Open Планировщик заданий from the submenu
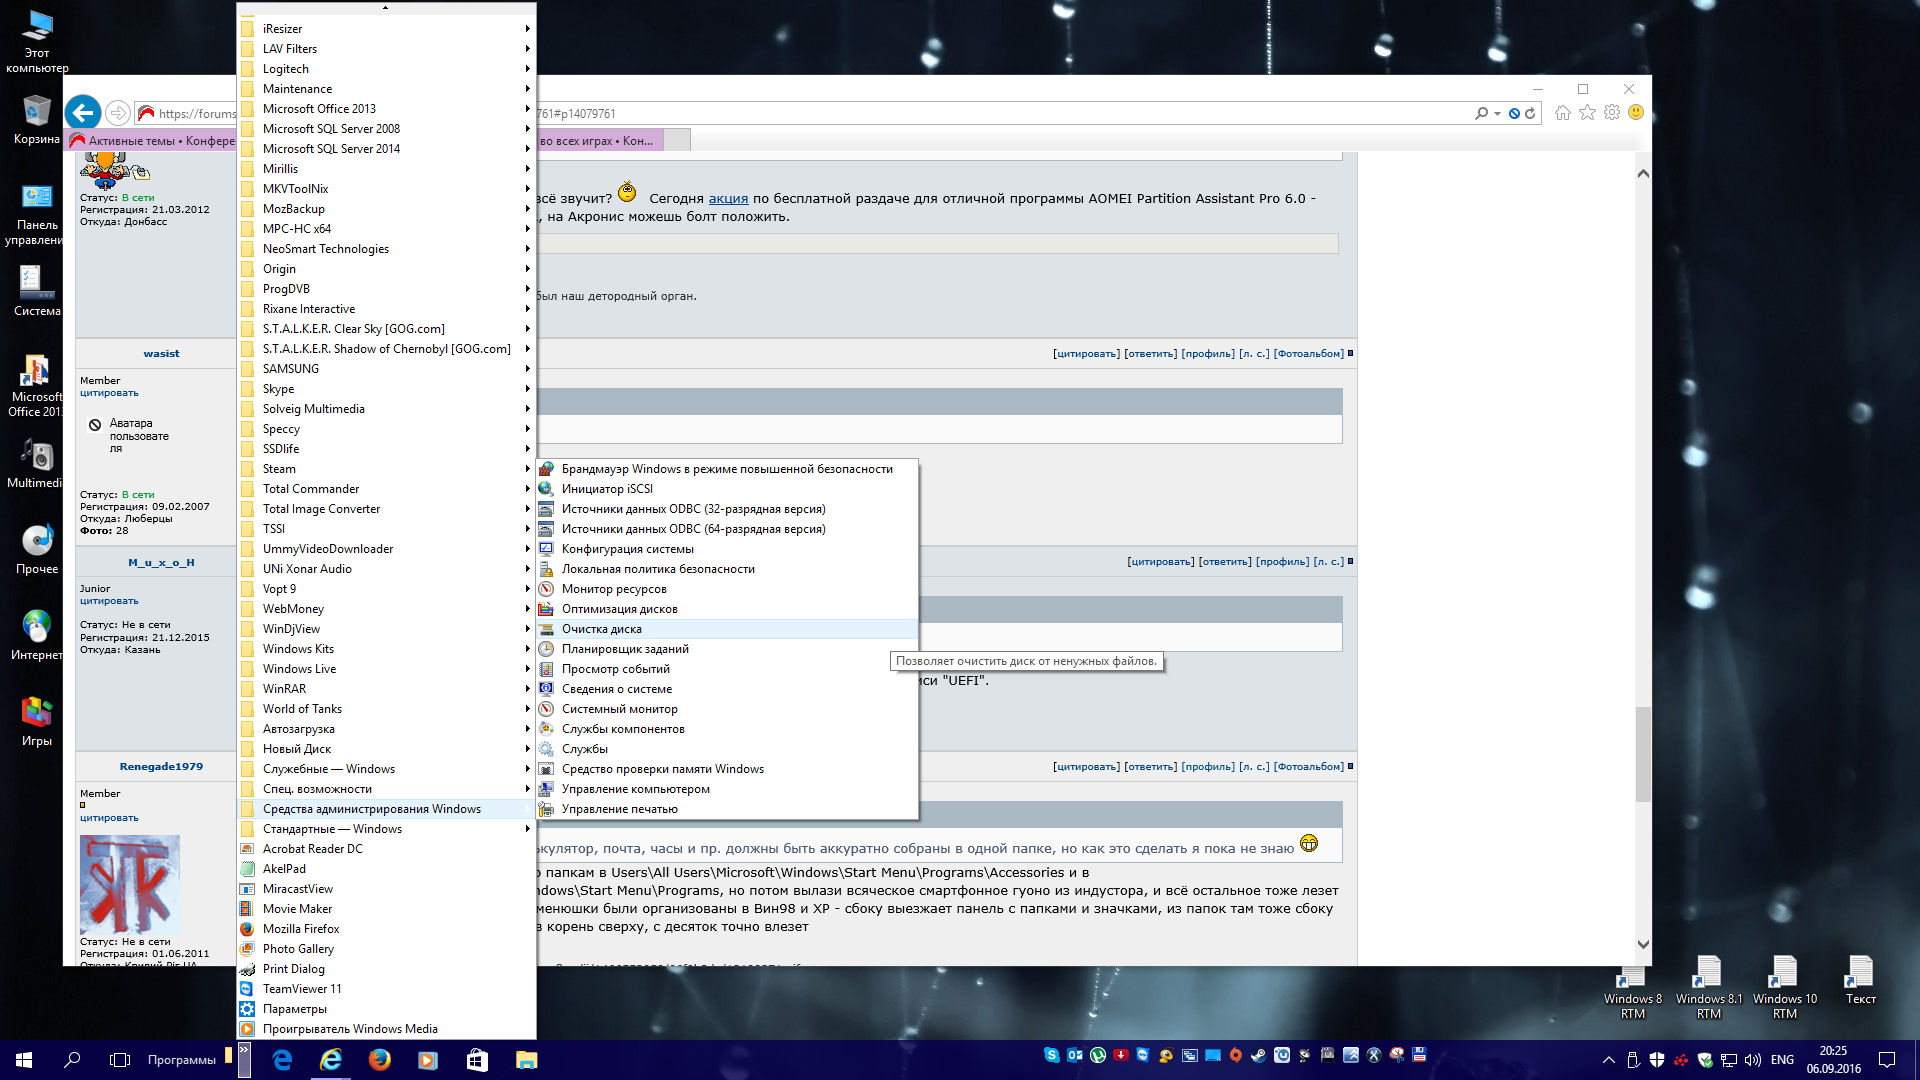Viewport: 1920px width, 1080px height. point(624,649)
